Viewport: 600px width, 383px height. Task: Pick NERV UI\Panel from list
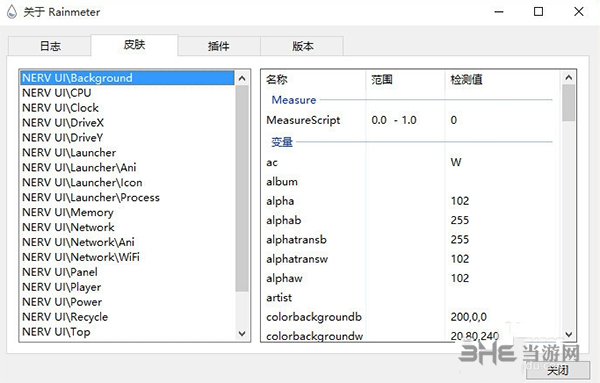click(x=127, y=272)
